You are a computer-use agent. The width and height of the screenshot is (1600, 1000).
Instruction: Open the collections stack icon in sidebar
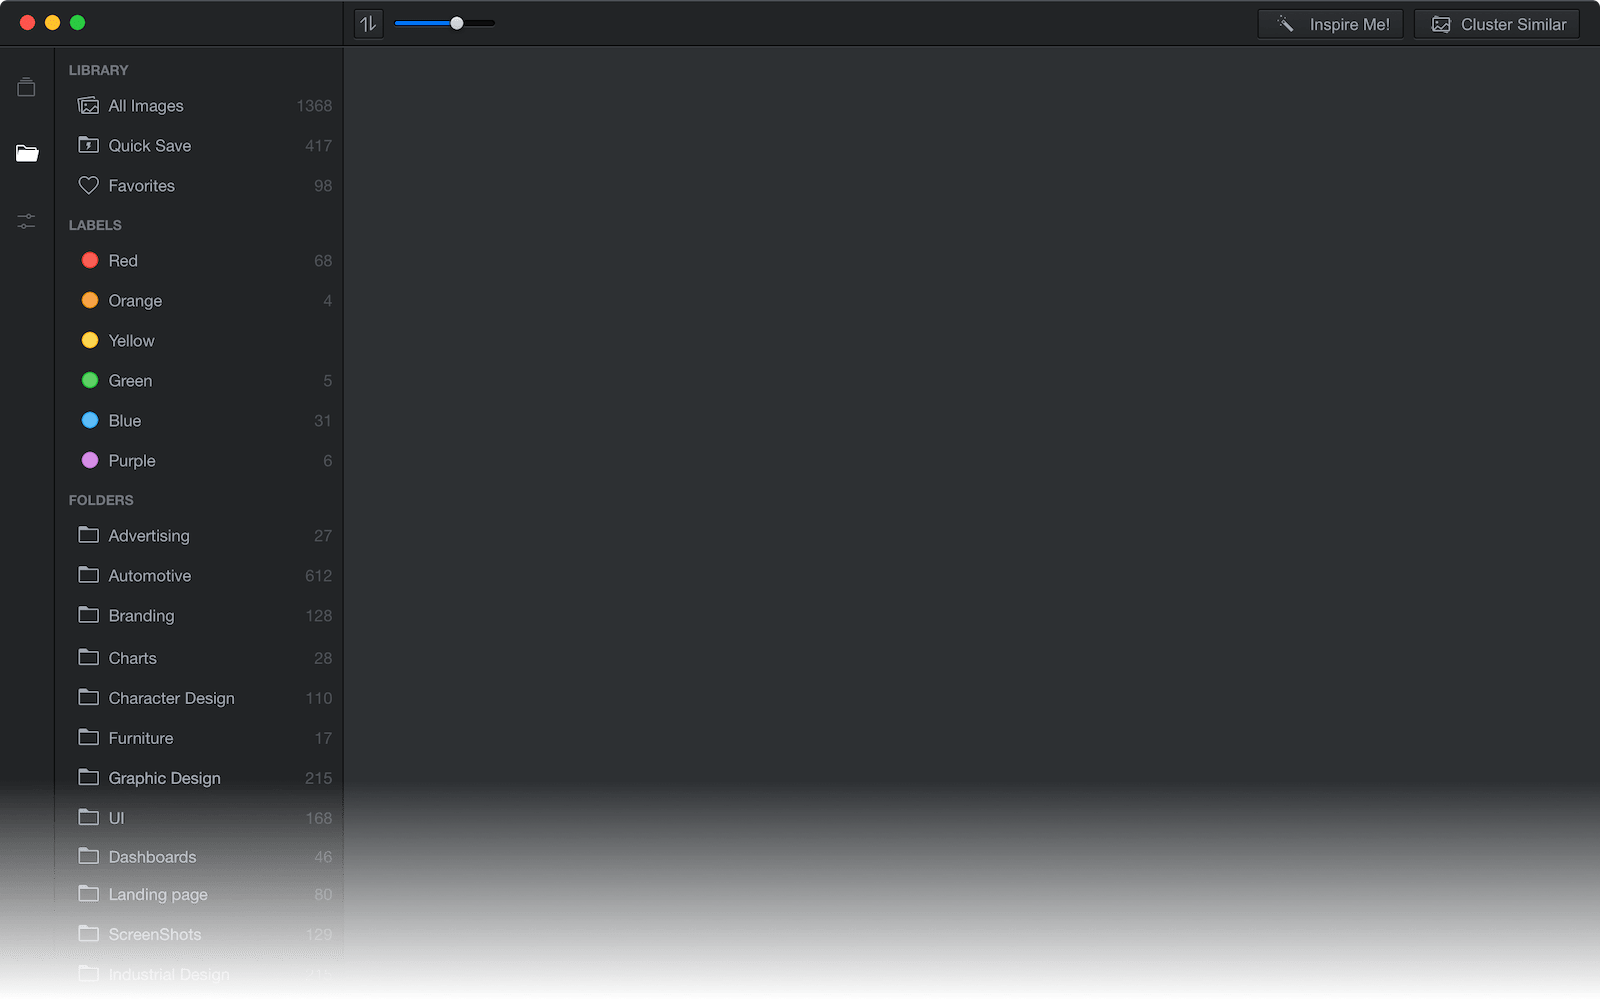27,88
